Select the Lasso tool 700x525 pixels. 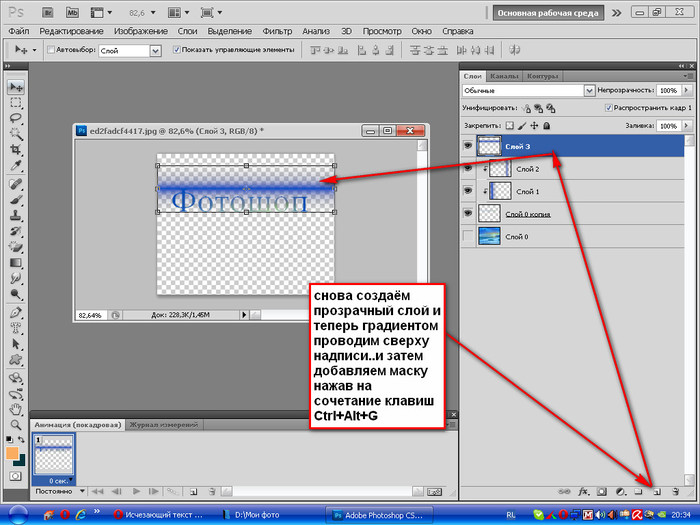pos(16,118)
